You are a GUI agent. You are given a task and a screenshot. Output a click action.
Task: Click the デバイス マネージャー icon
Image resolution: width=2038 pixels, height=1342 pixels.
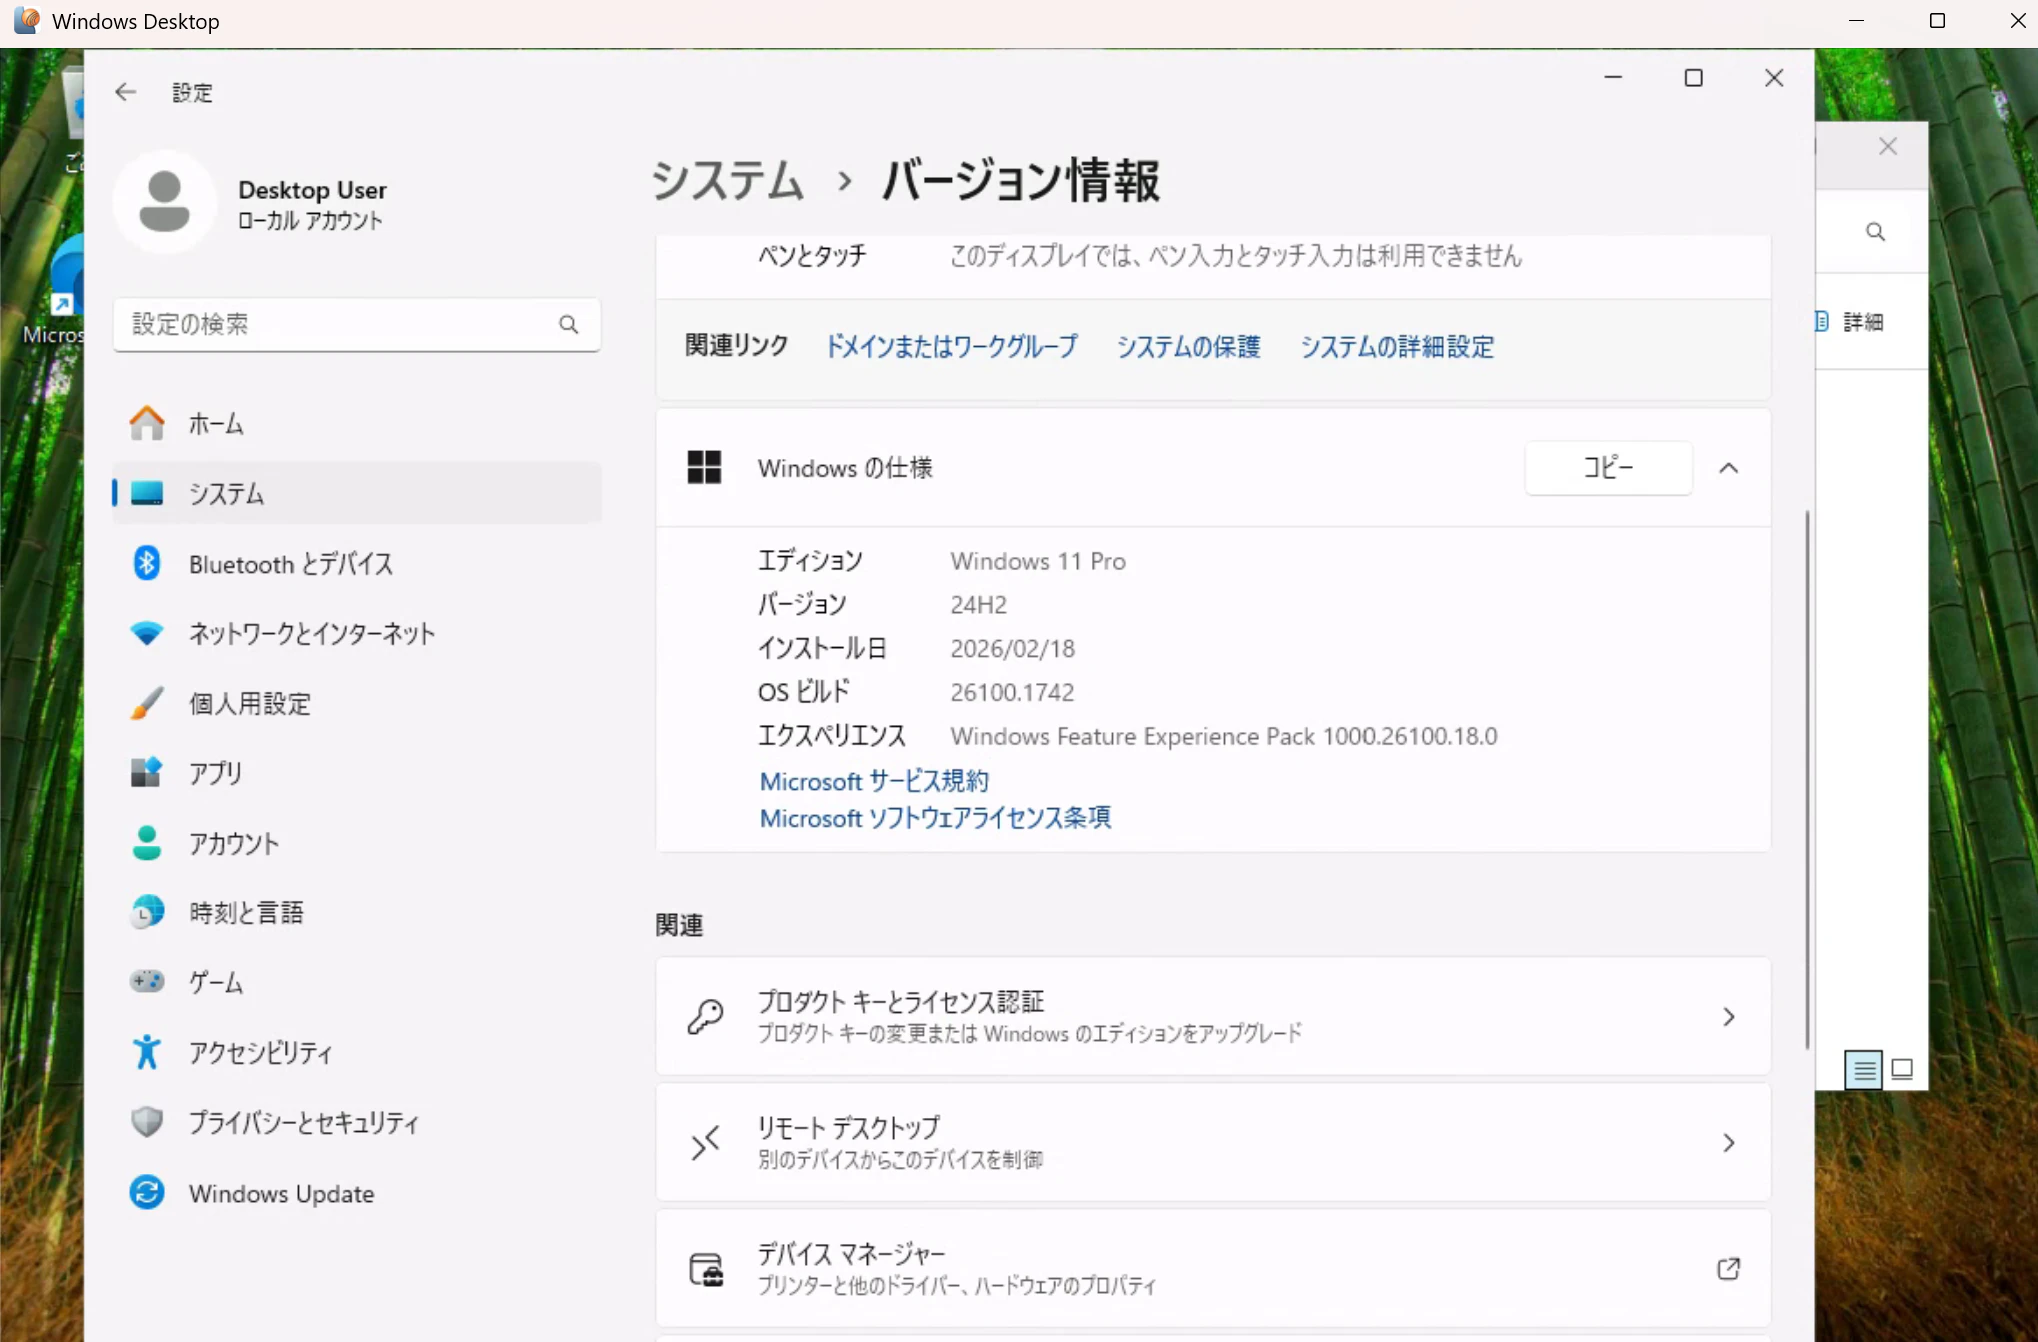click(706, 1269)
